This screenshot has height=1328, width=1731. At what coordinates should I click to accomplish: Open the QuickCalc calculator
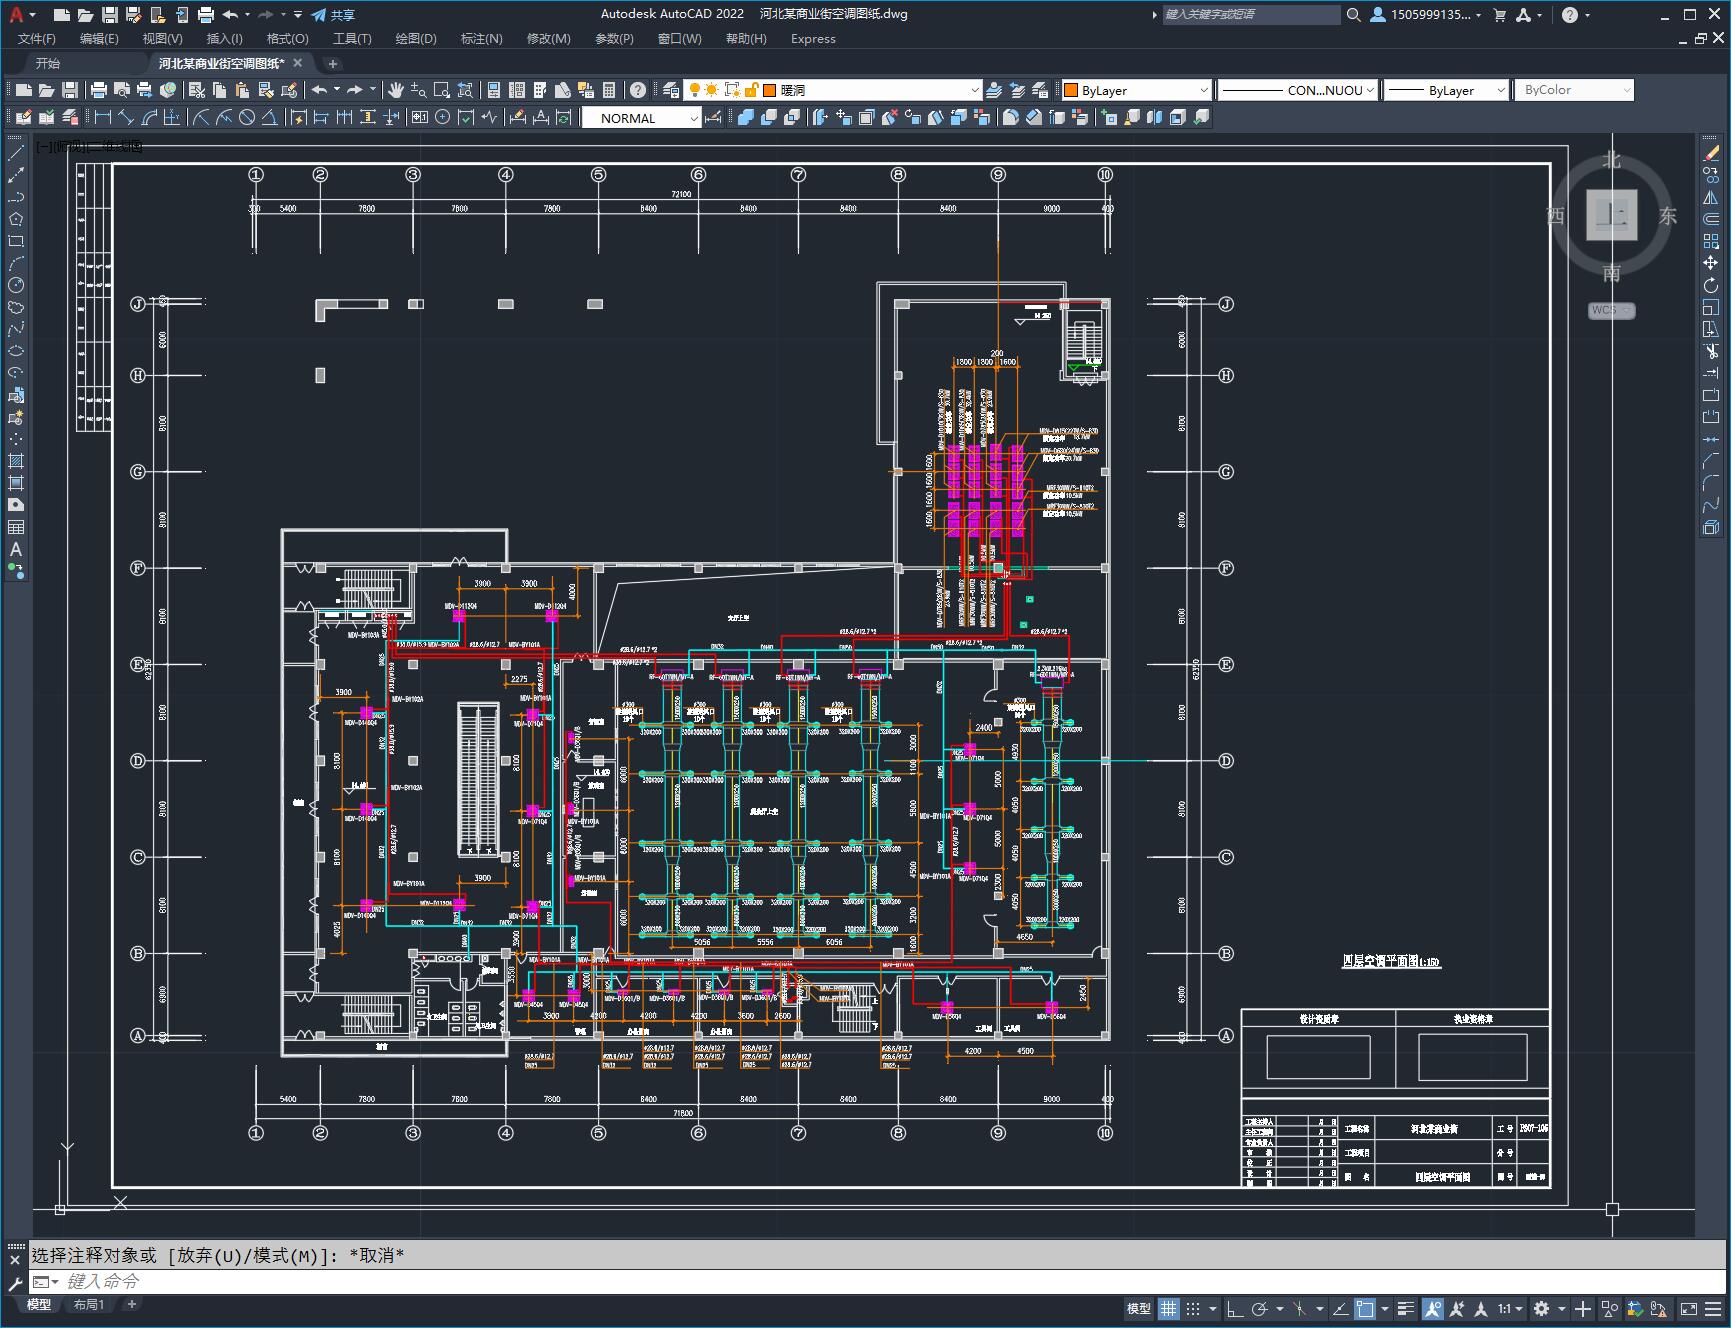[x=609, y=90]
